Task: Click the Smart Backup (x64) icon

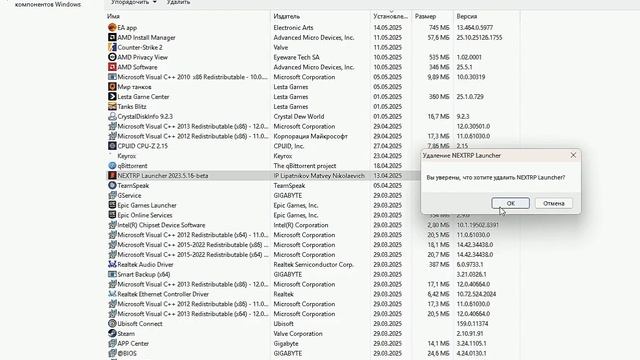Action: [112, 274]
